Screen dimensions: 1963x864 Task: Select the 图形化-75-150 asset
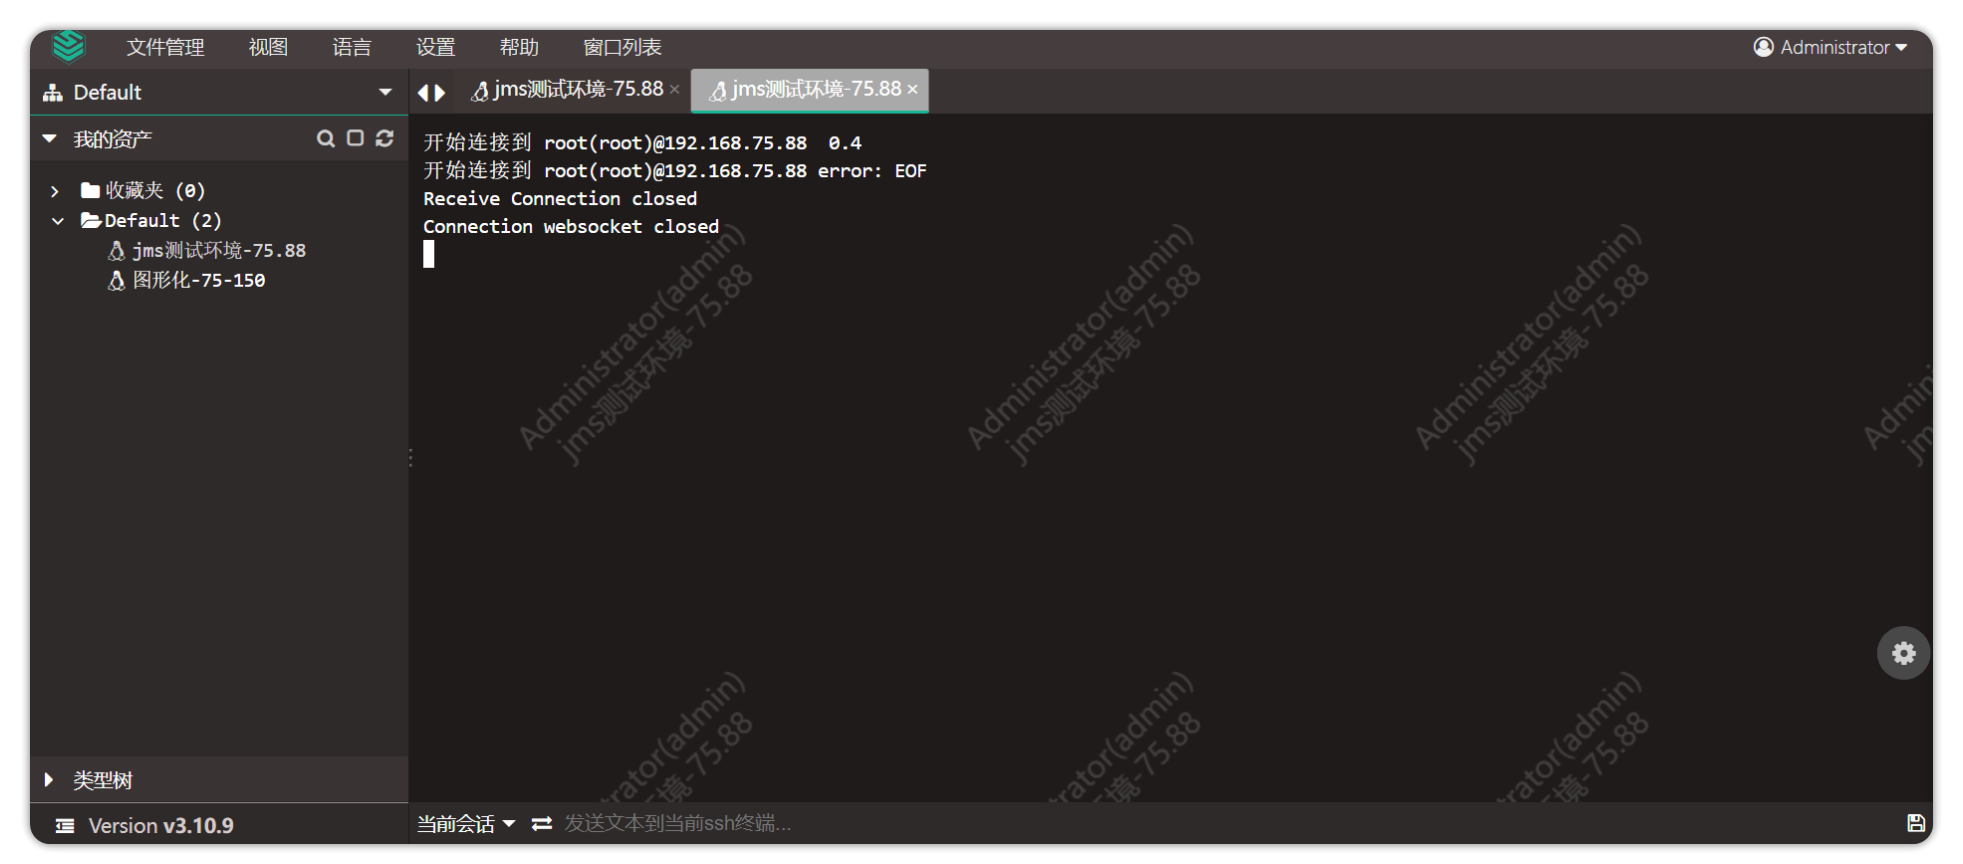pyautogui.click(x=198, y=281)
